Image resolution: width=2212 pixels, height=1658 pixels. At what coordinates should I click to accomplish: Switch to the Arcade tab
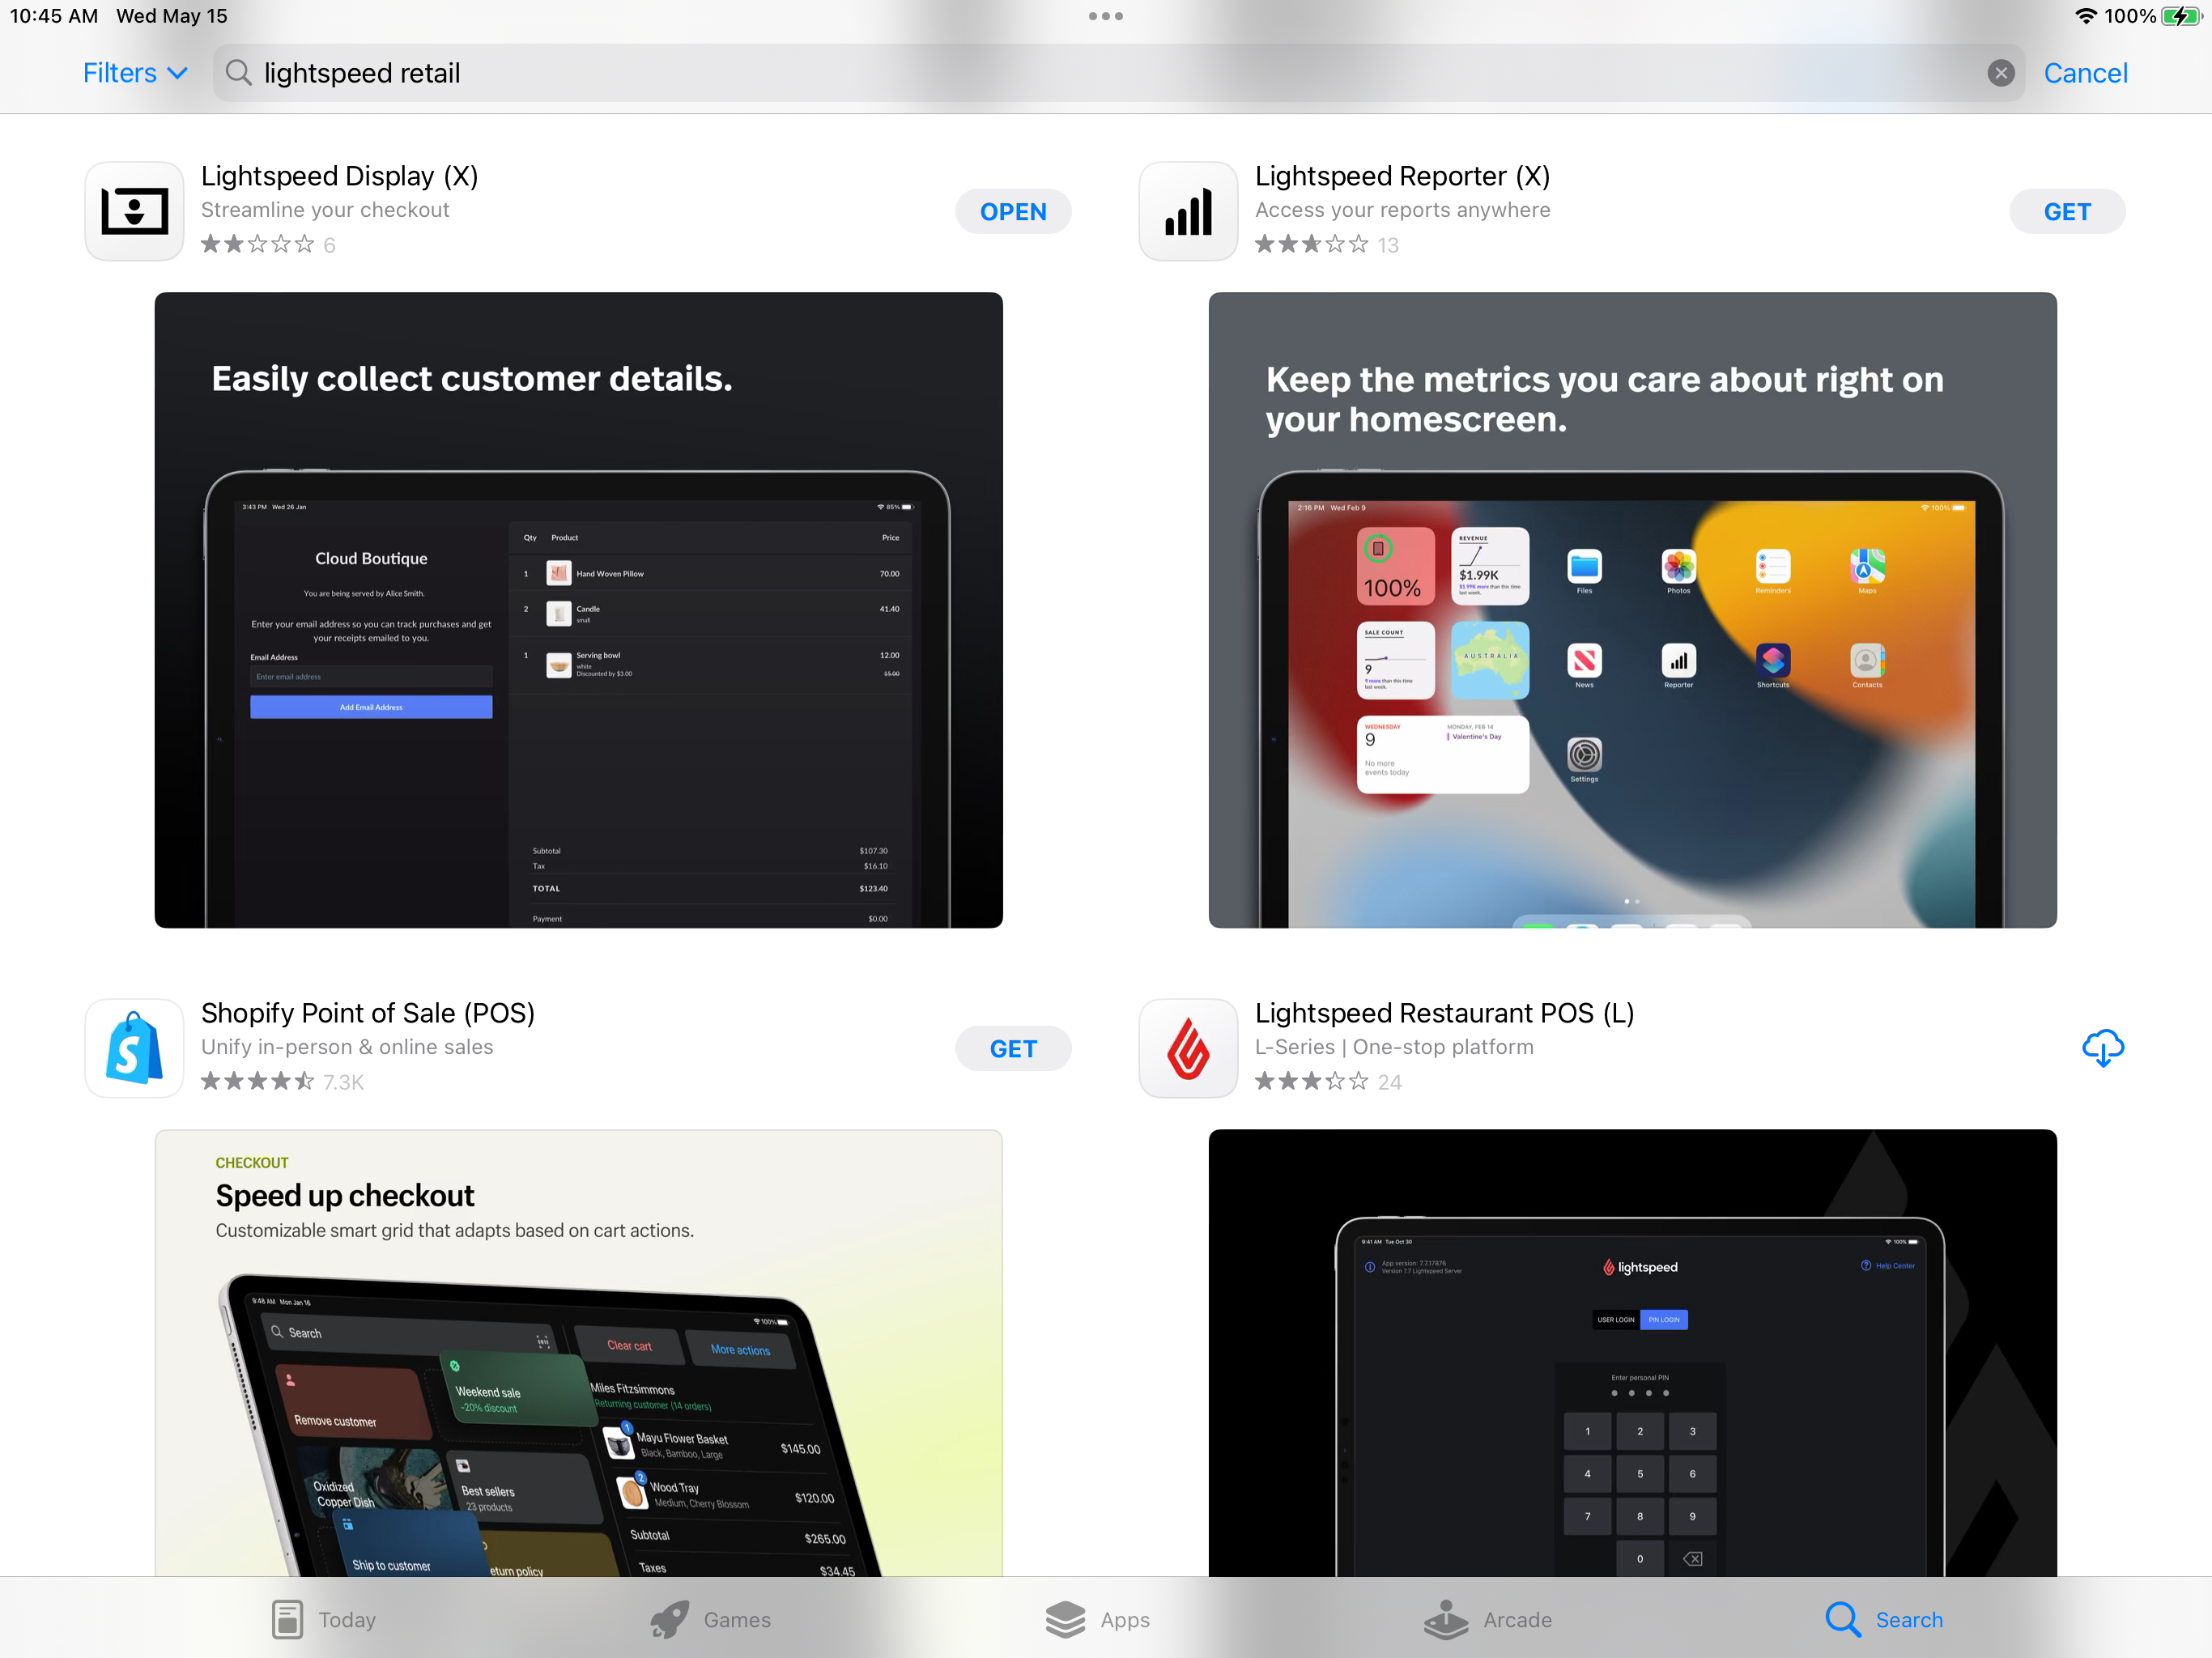(x=1487, y=1619)
